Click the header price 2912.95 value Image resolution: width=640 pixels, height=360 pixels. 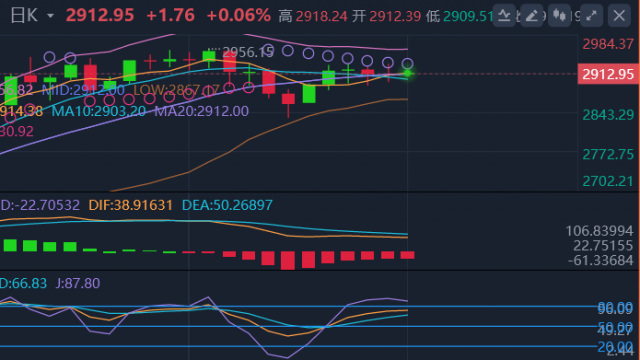pyautogui.click(x=100, y=16)
